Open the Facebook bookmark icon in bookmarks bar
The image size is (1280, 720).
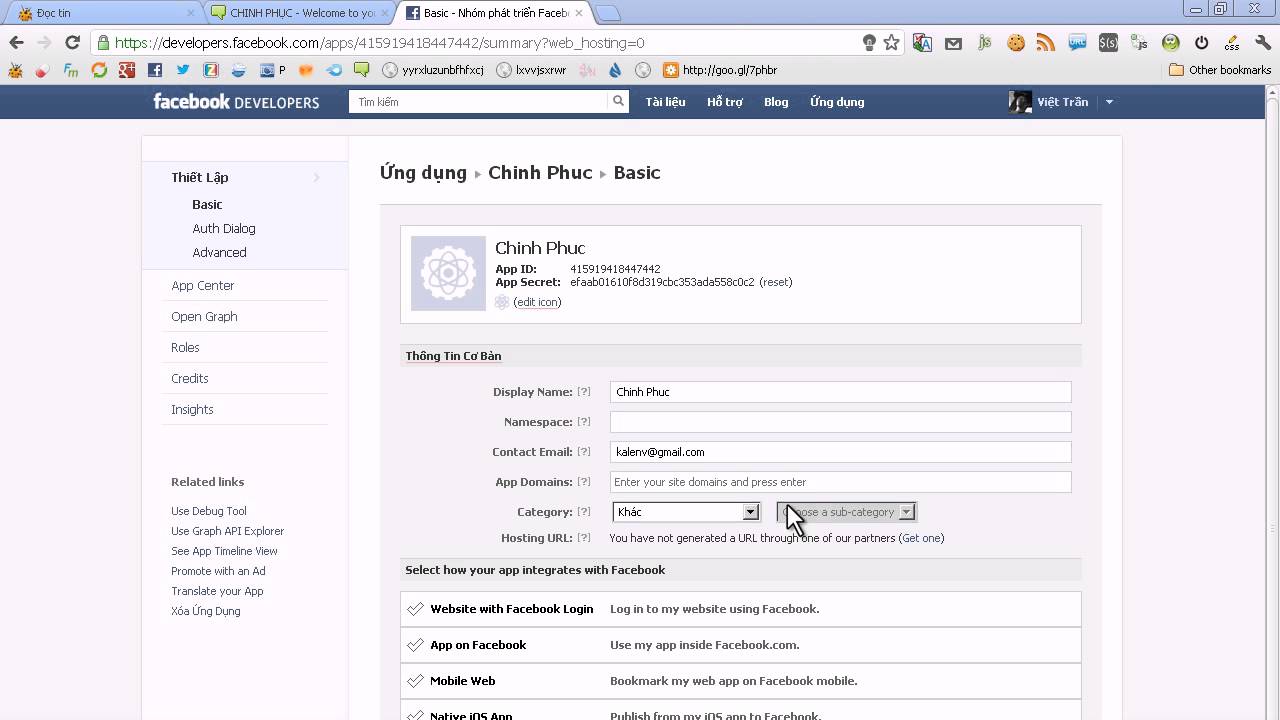click(154, 70)
